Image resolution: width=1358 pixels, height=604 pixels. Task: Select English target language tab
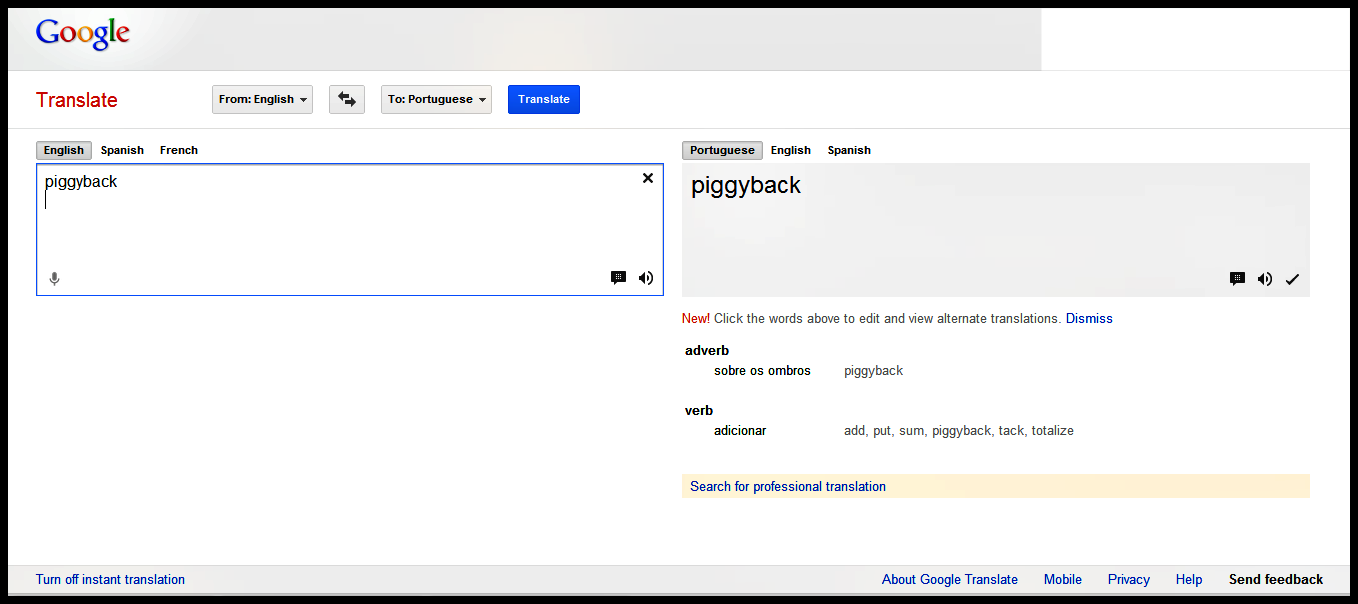(791, 150)
